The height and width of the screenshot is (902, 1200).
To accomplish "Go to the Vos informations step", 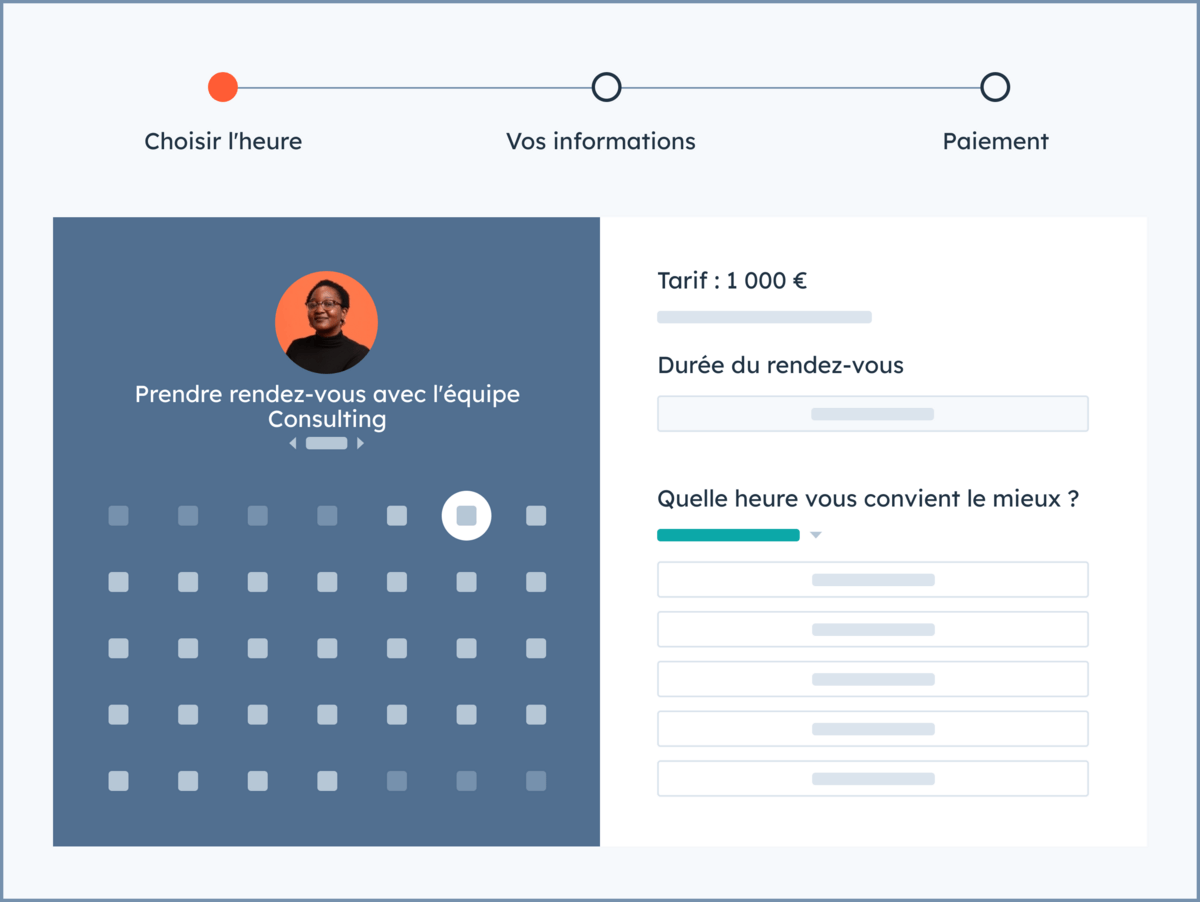I will [601, 141].
